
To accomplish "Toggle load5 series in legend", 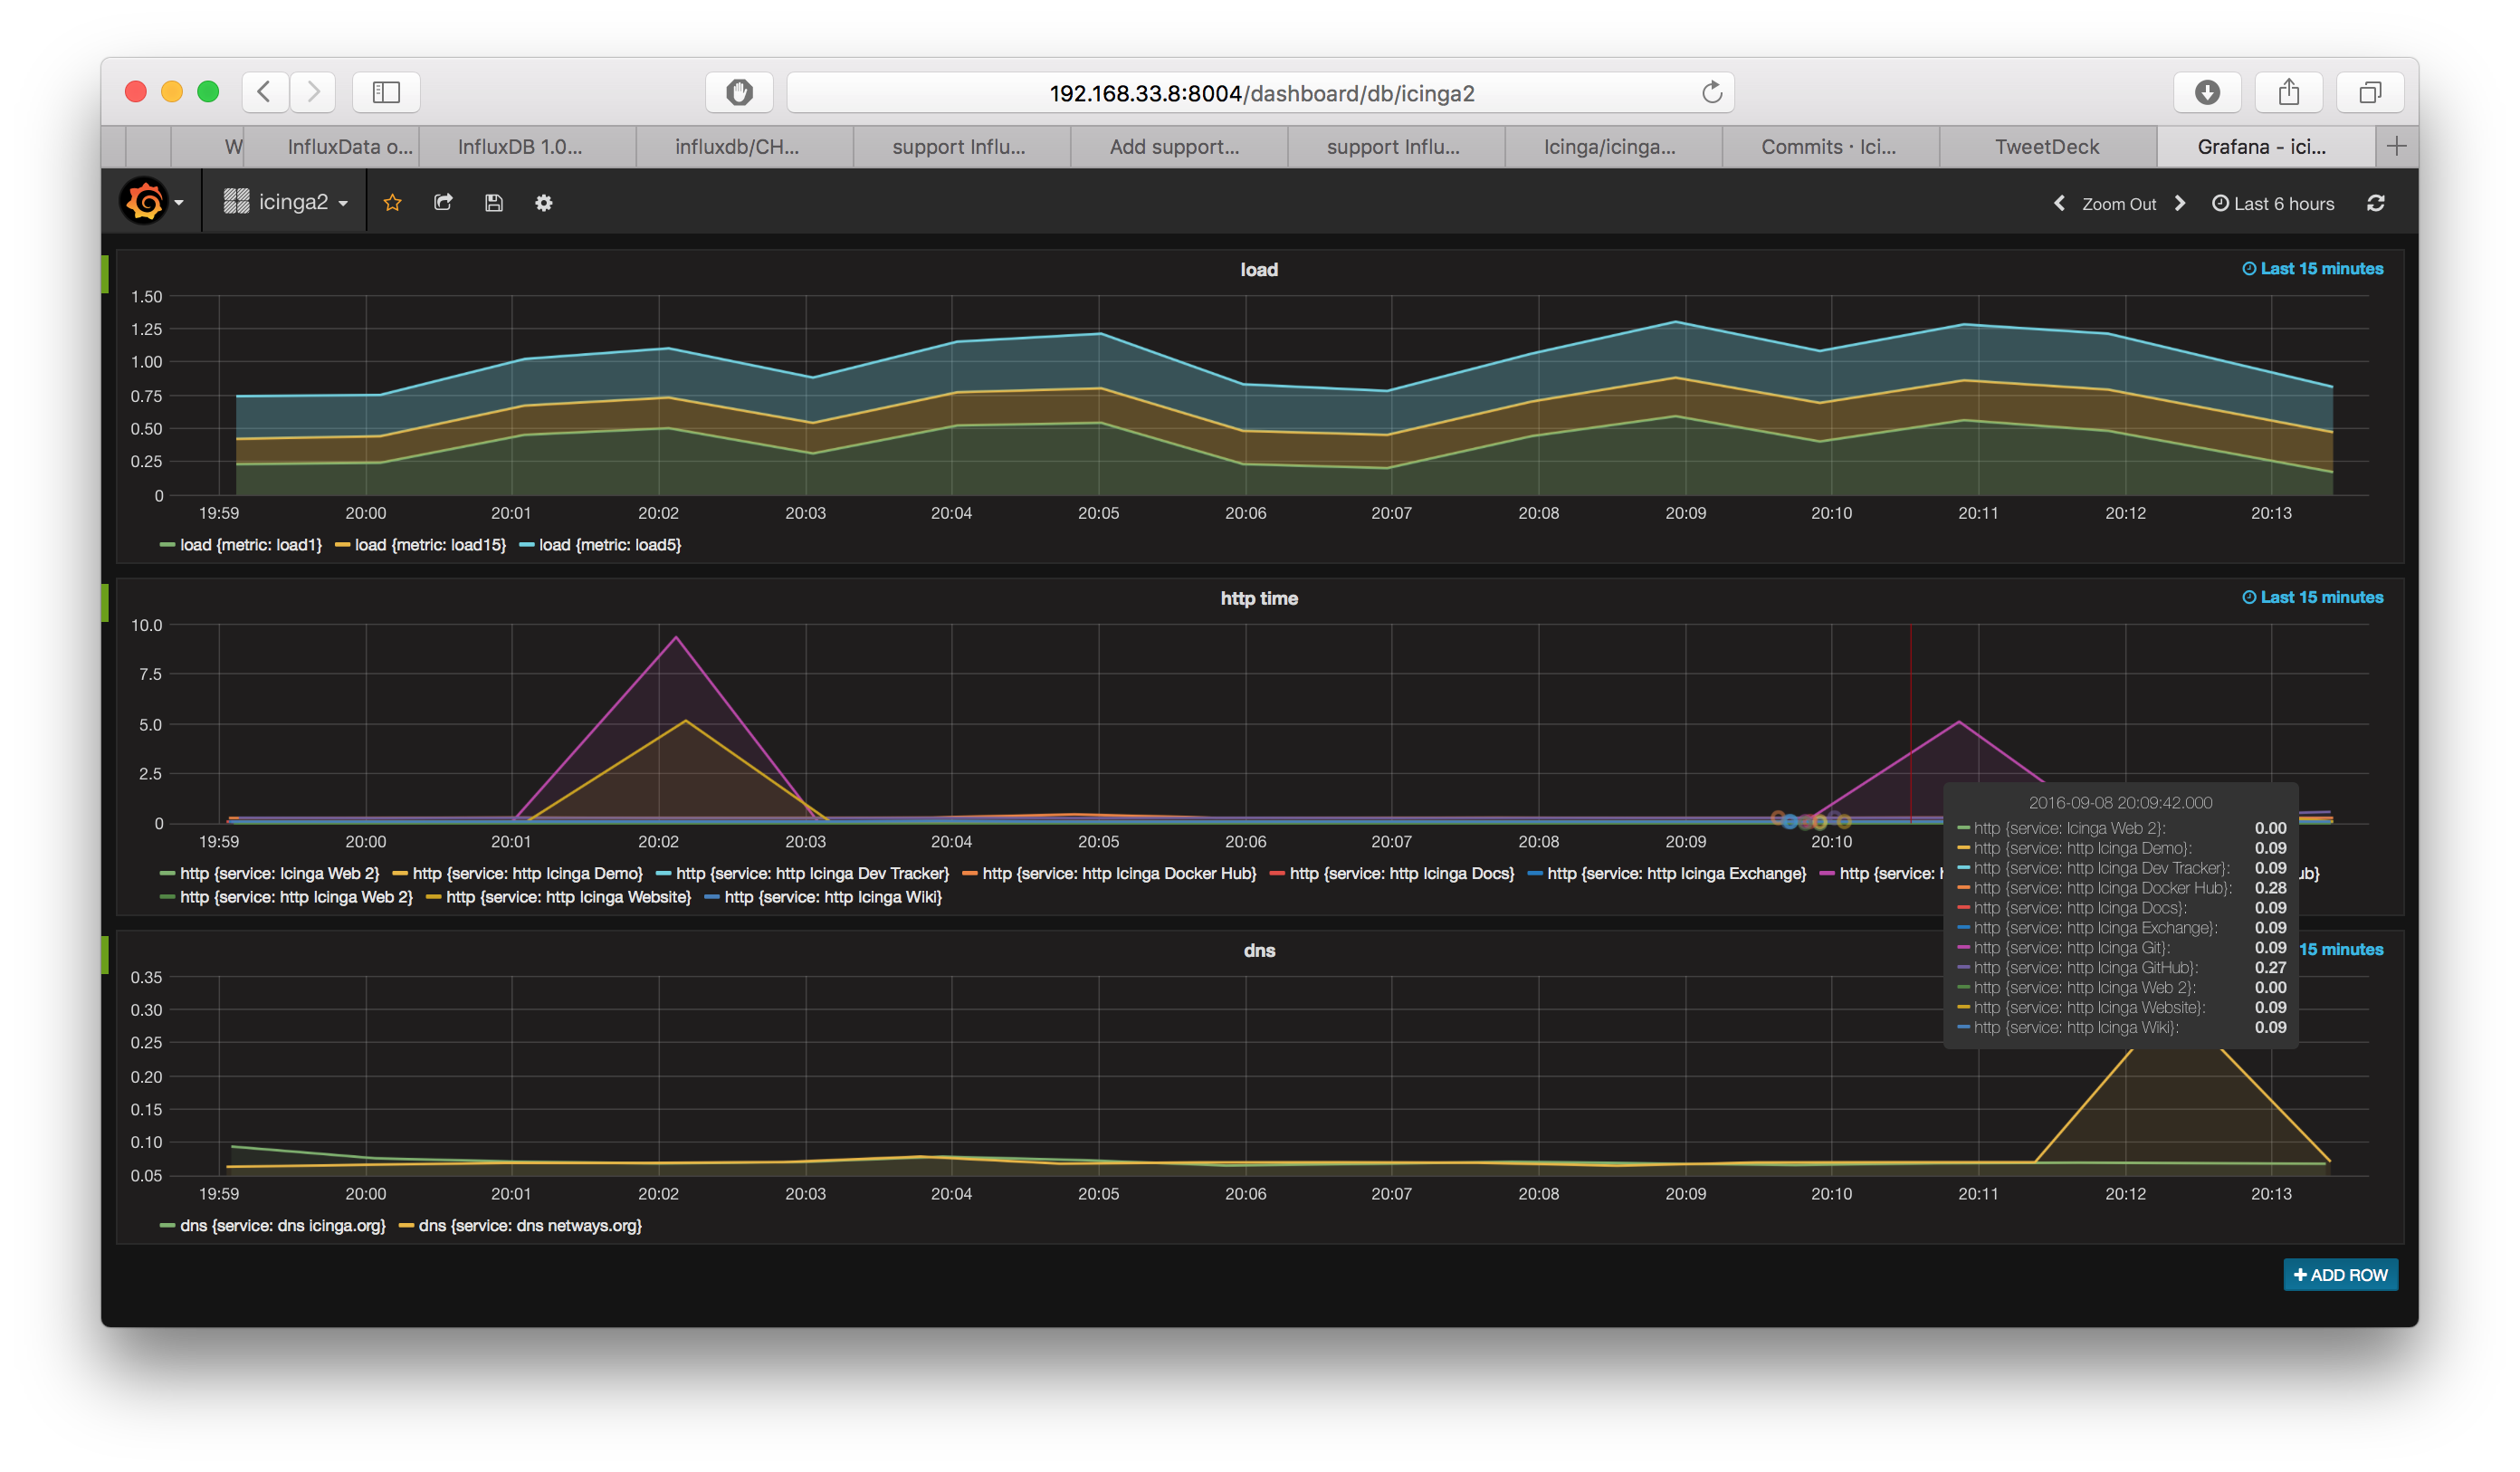I will click(610, 545).
